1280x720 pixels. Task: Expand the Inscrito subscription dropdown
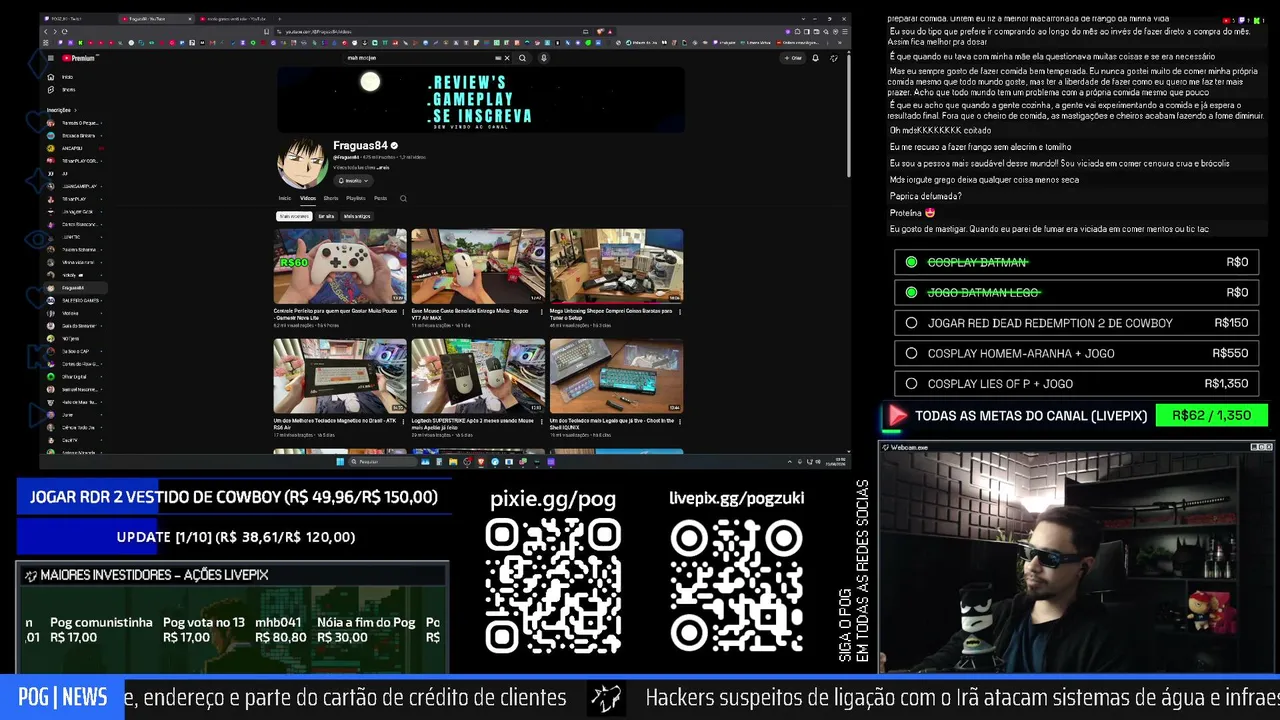pos(353,181)
